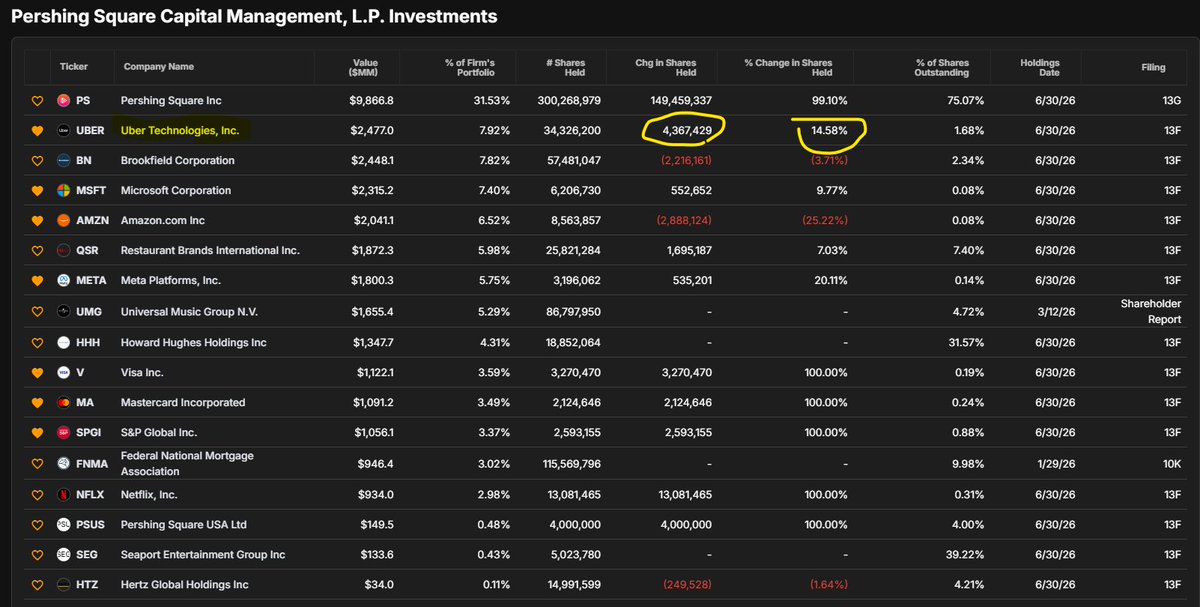The image size is (1200, 607).
Task: Click the Hertz logo icon beside HTZ
Action: click(65, 585)
